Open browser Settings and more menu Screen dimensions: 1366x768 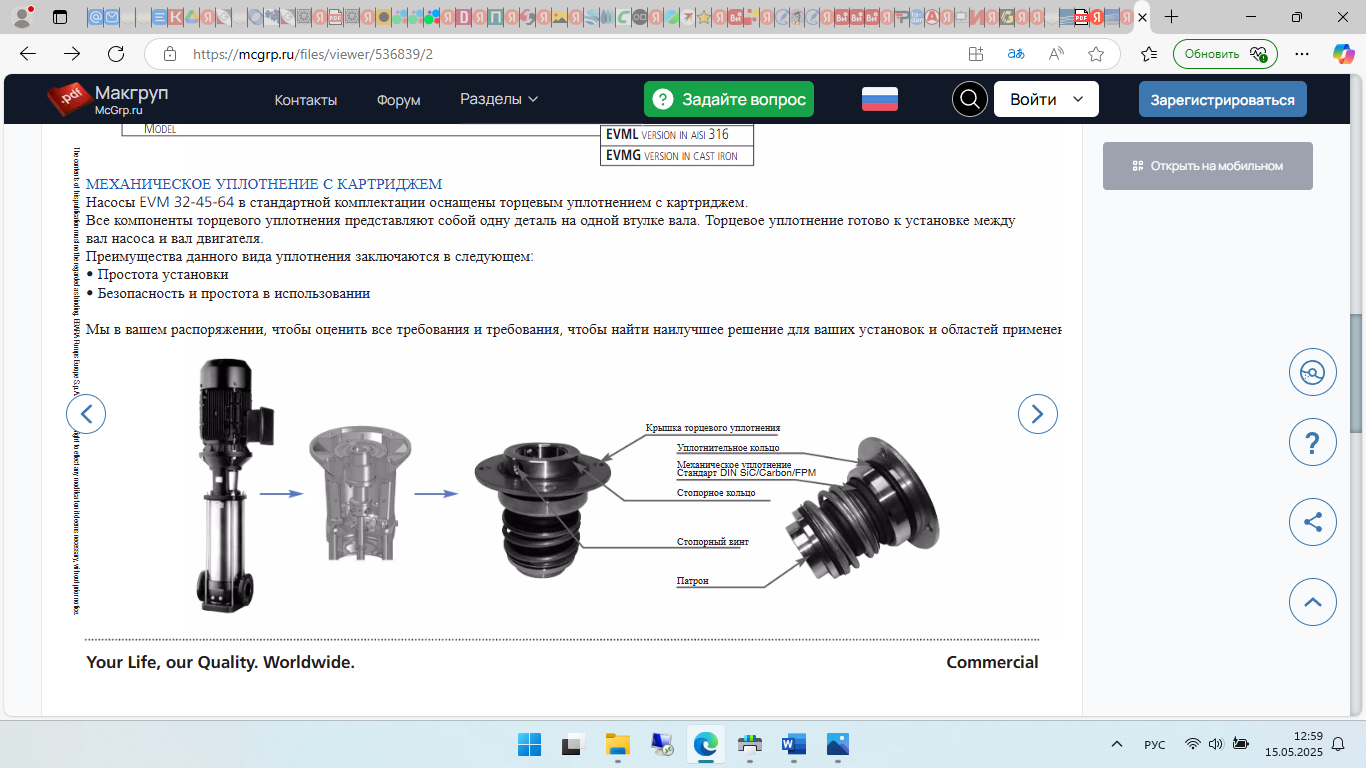tap(1301, 54)
